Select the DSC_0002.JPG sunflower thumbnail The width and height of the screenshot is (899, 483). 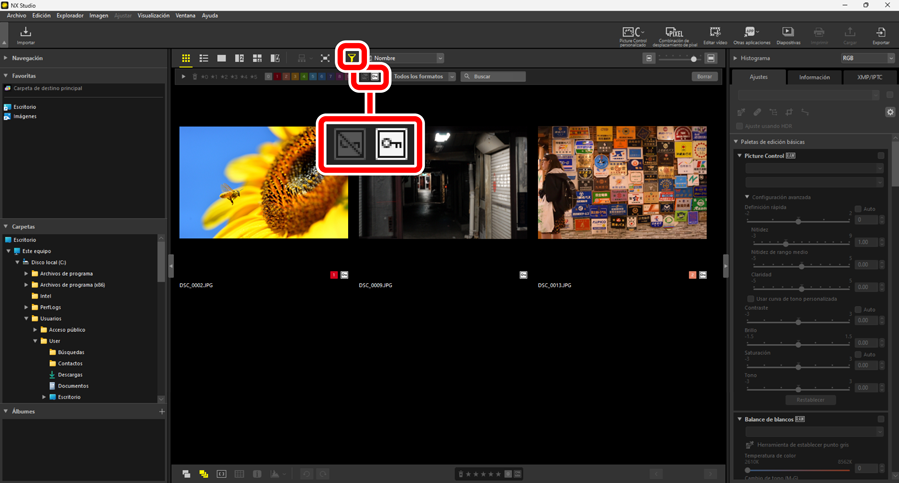(x=264, y=182)
